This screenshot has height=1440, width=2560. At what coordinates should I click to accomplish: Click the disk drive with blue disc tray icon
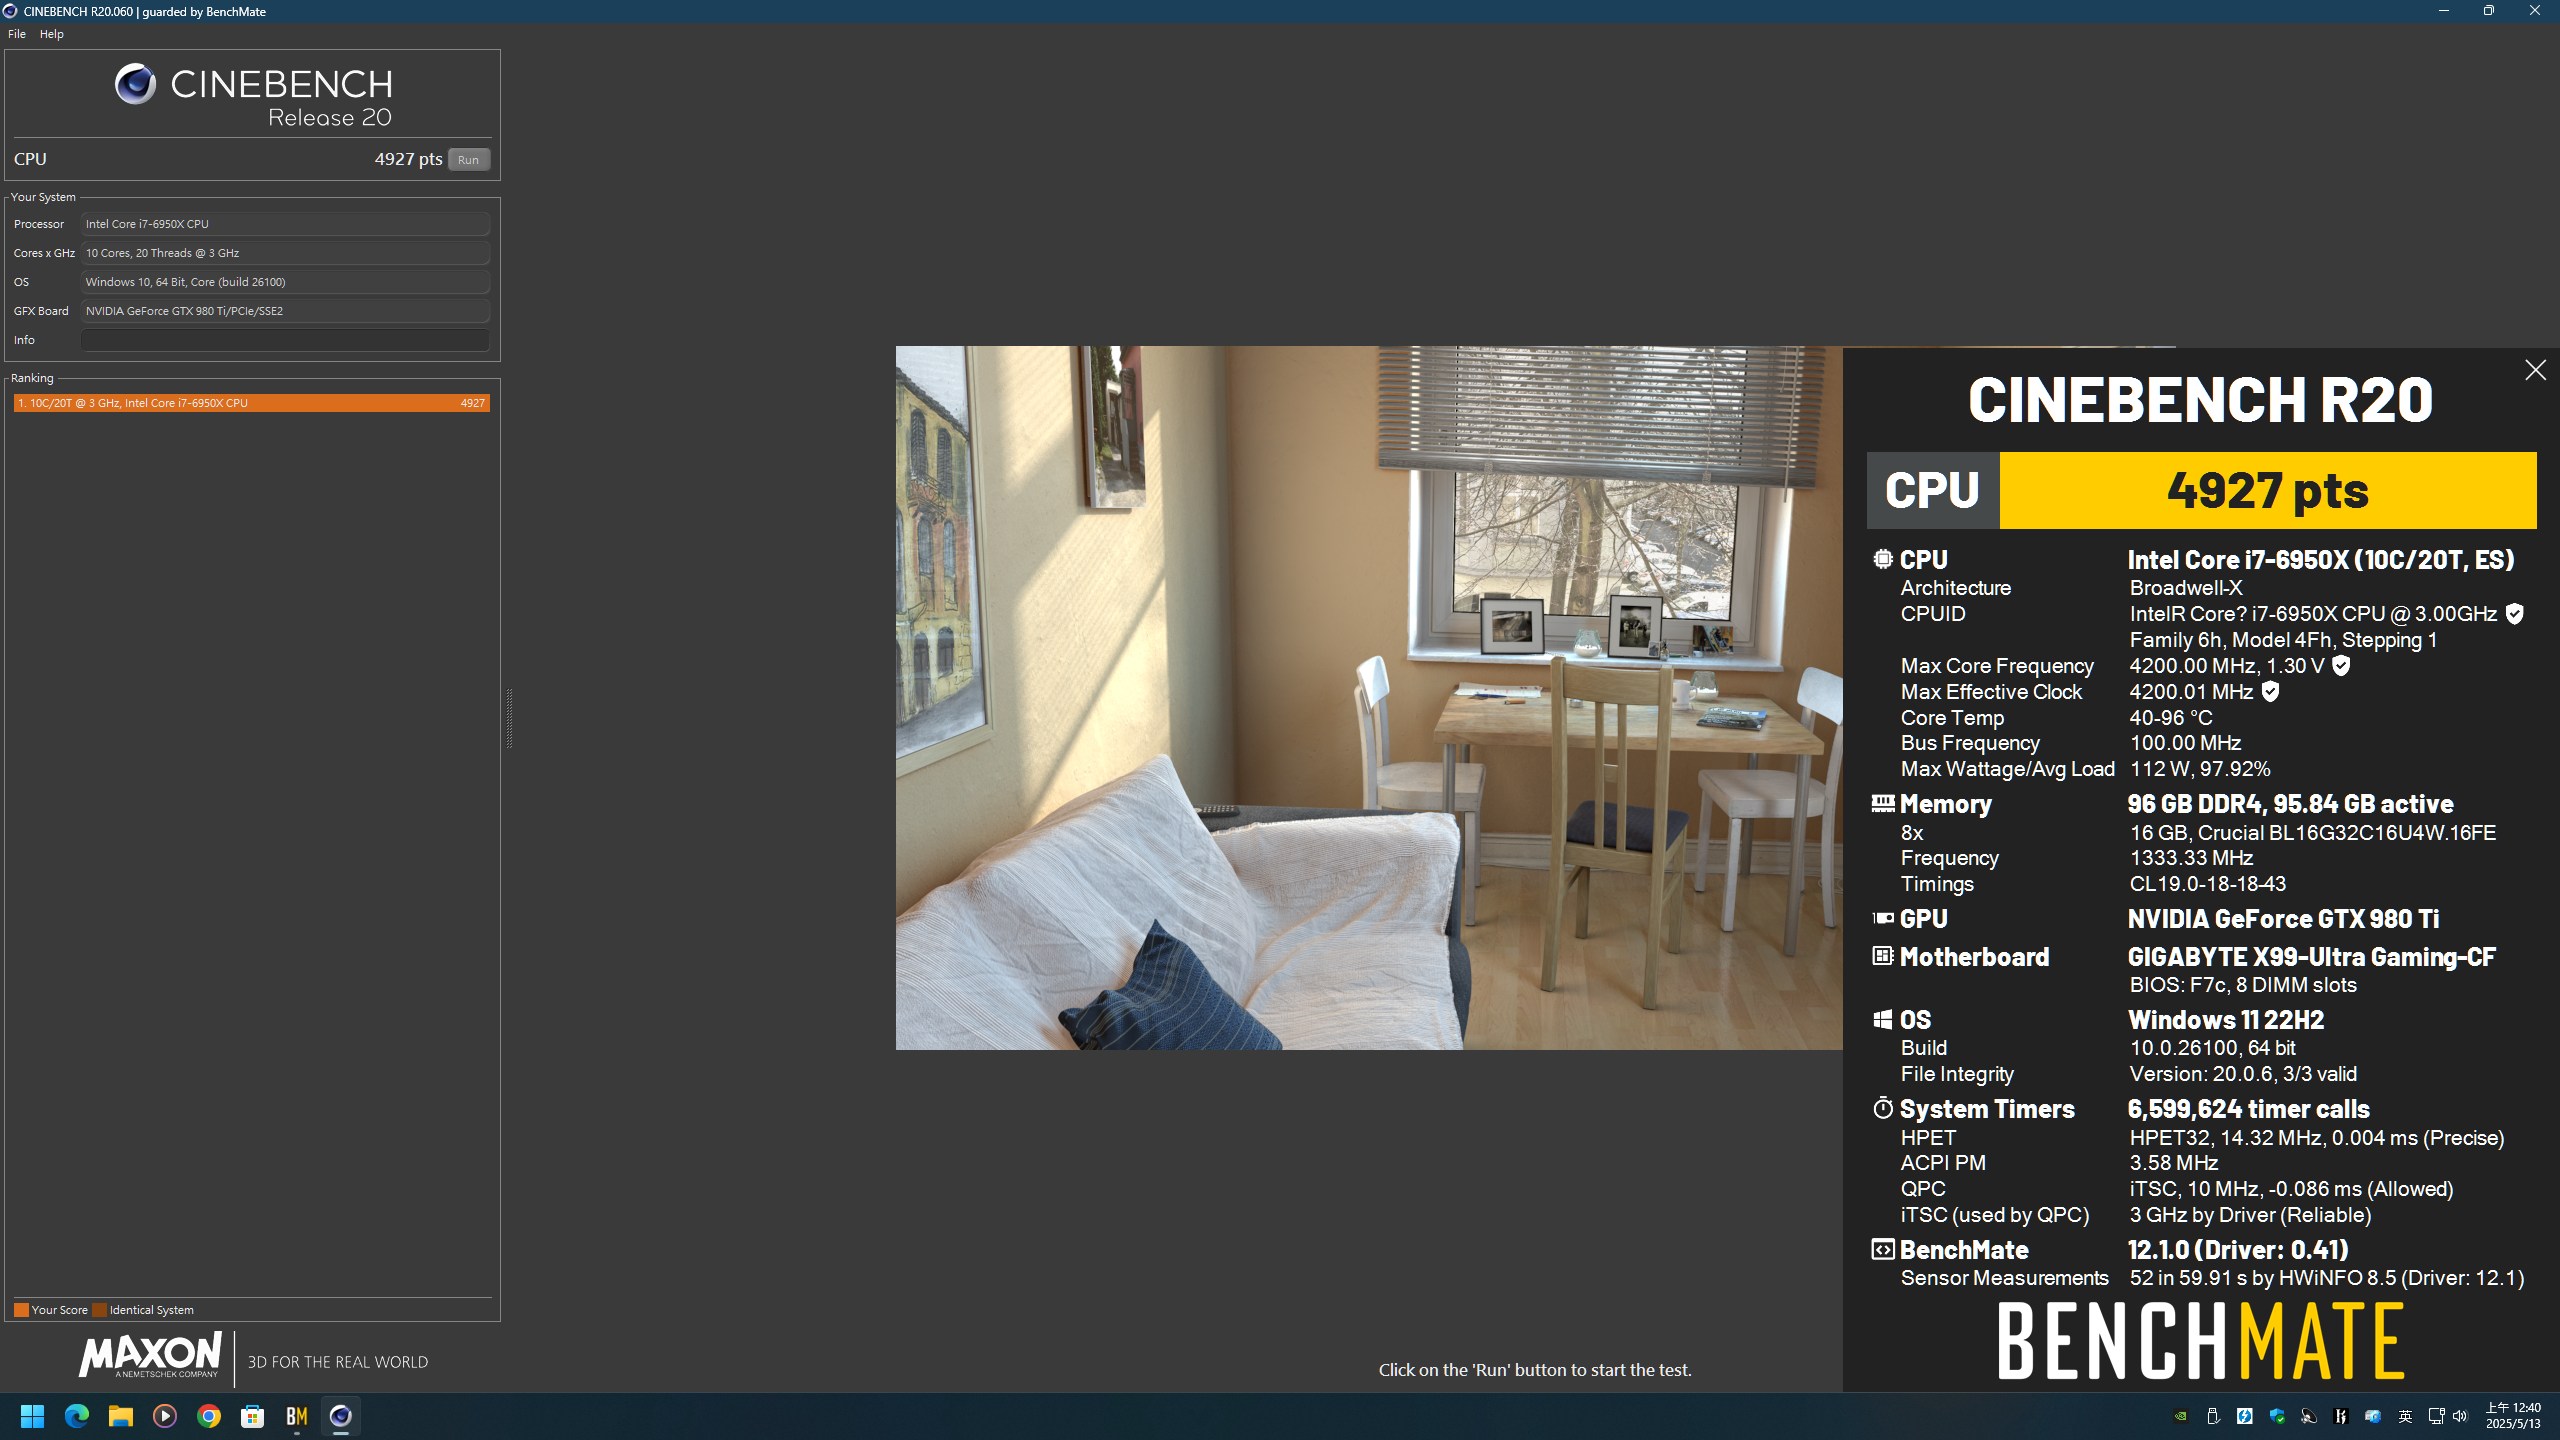pos(2373,1416)
